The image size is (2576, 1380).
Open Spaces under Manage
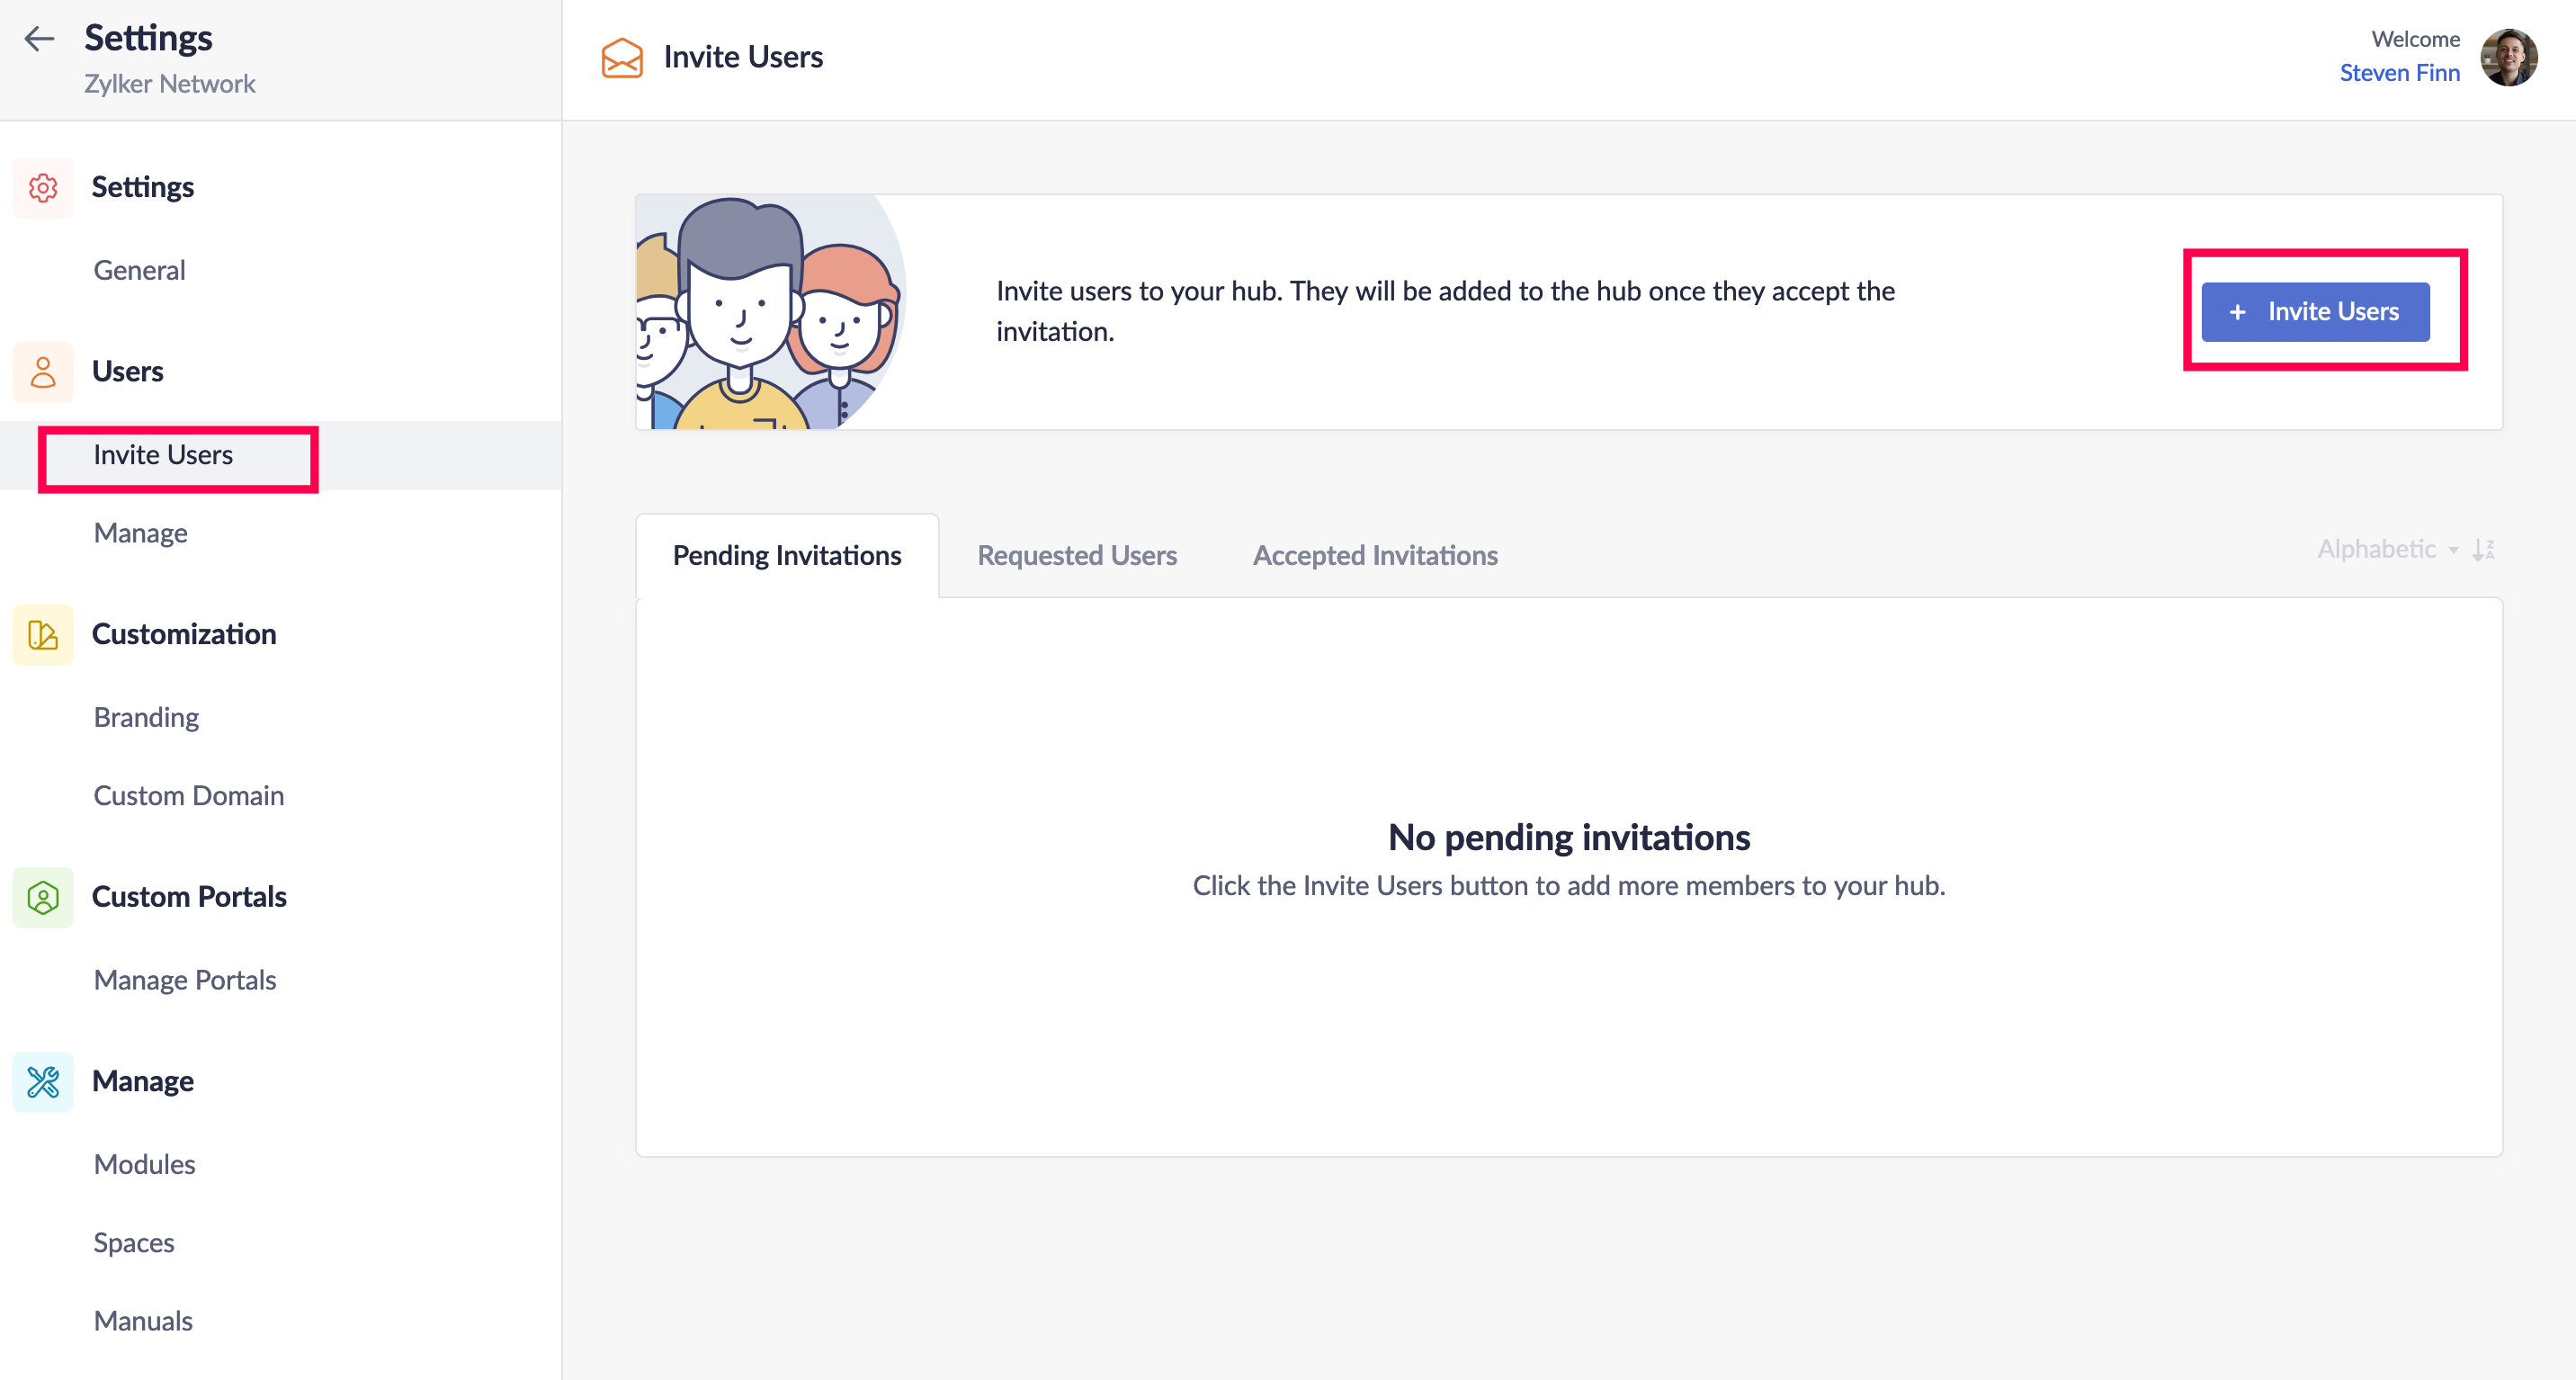tap(134, 1242)
